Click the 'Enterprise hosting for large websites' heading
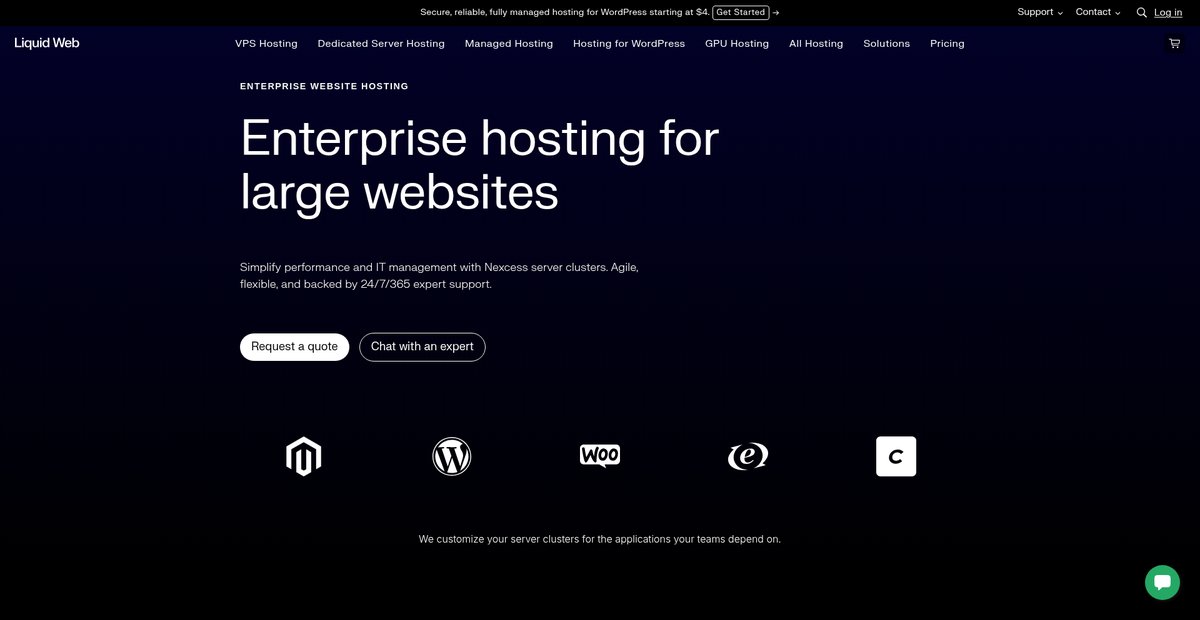 pos(480,165)
